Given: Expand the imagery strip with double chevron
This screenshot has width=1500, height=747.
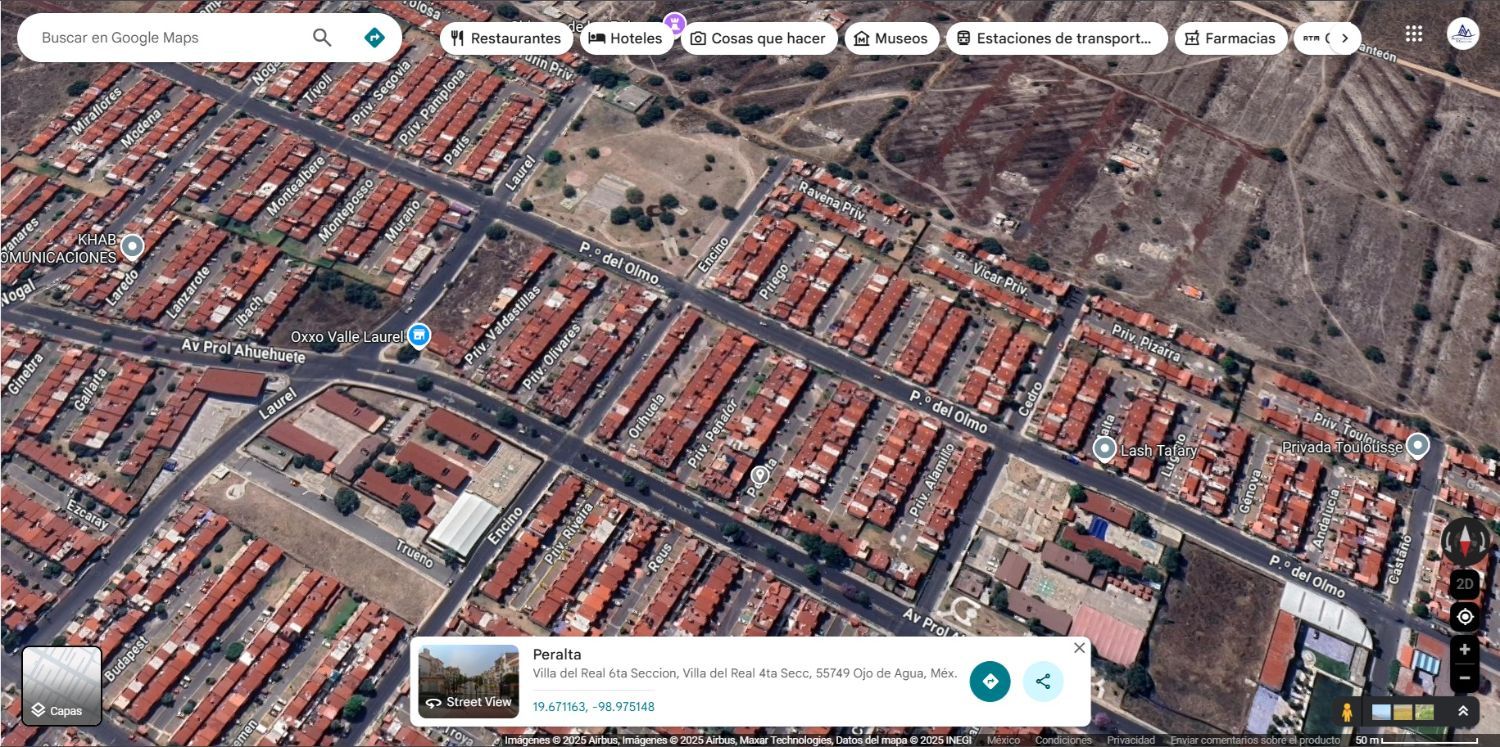Looking at the screenshot, I should point(1463,712).
